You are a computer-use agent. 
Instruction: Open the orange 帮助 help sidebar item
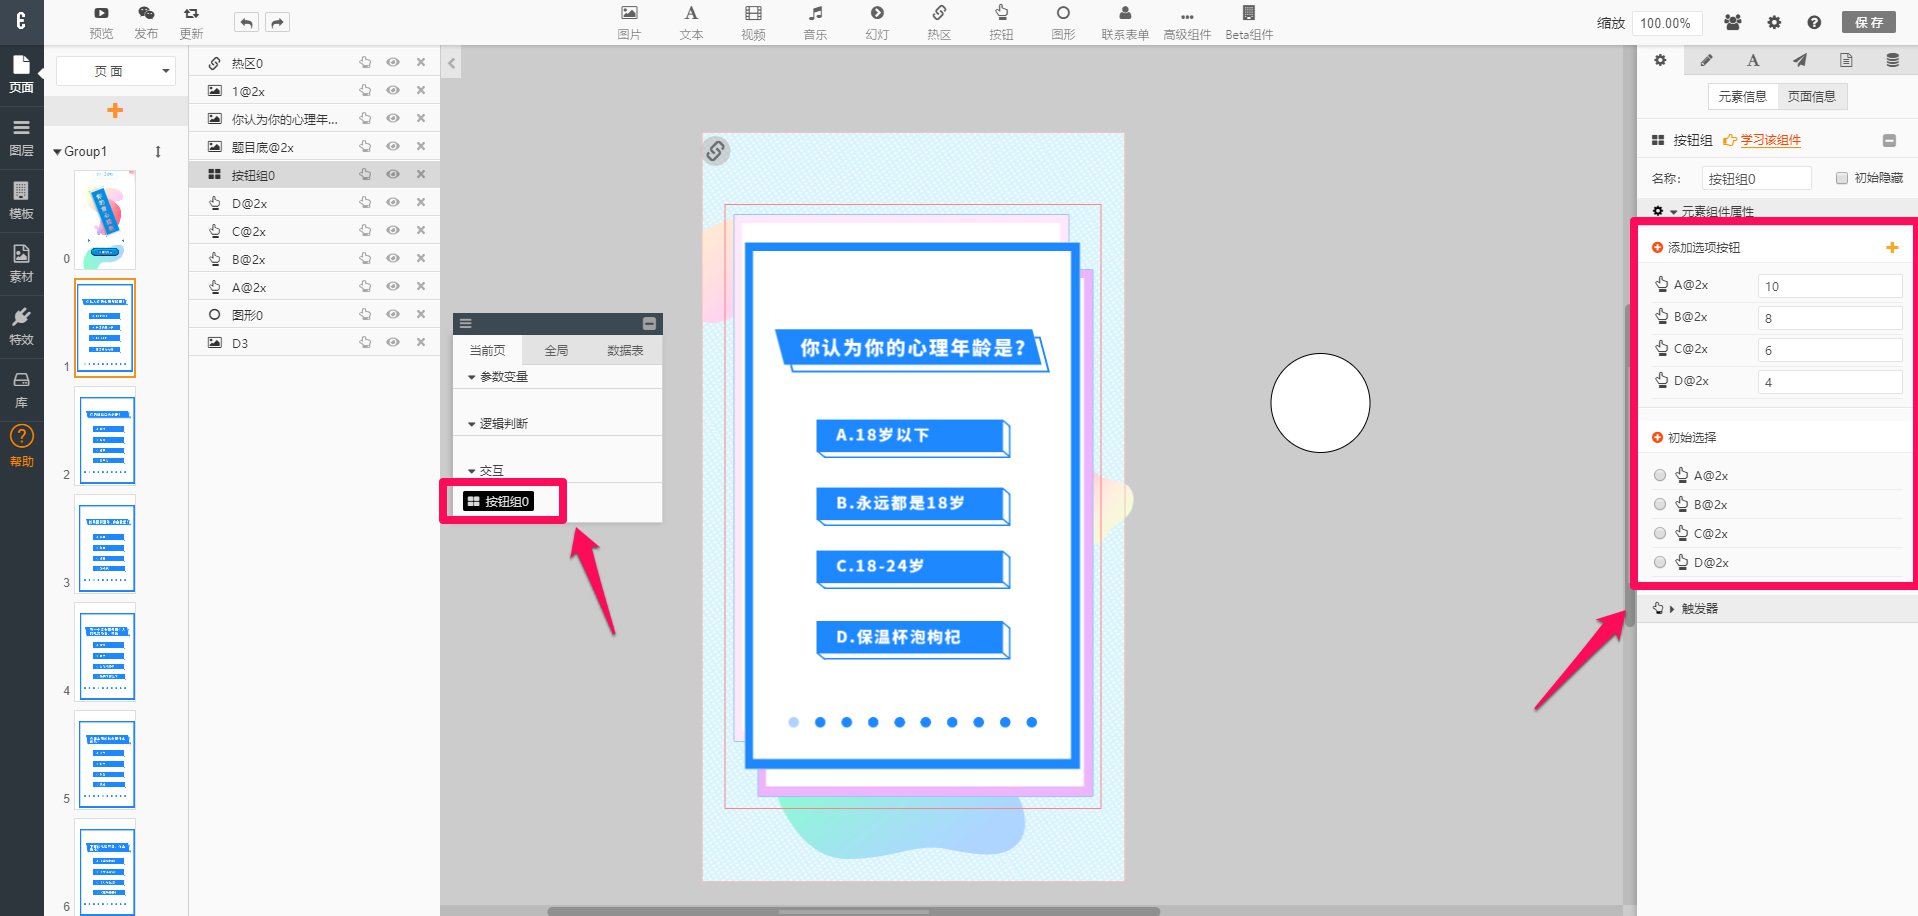coord(21,446)
